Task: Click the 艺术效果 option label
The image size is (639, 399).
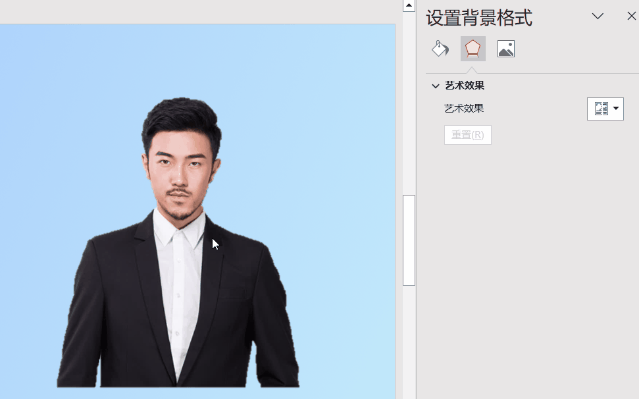Action: pyautogui.click(x=464, y=109)
